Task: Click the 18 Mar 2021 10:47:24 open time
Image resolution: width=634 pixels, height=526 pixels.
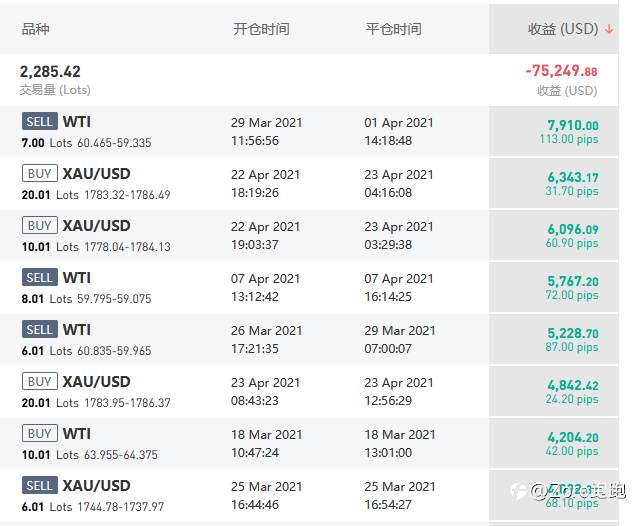Action: click(266, 443)
